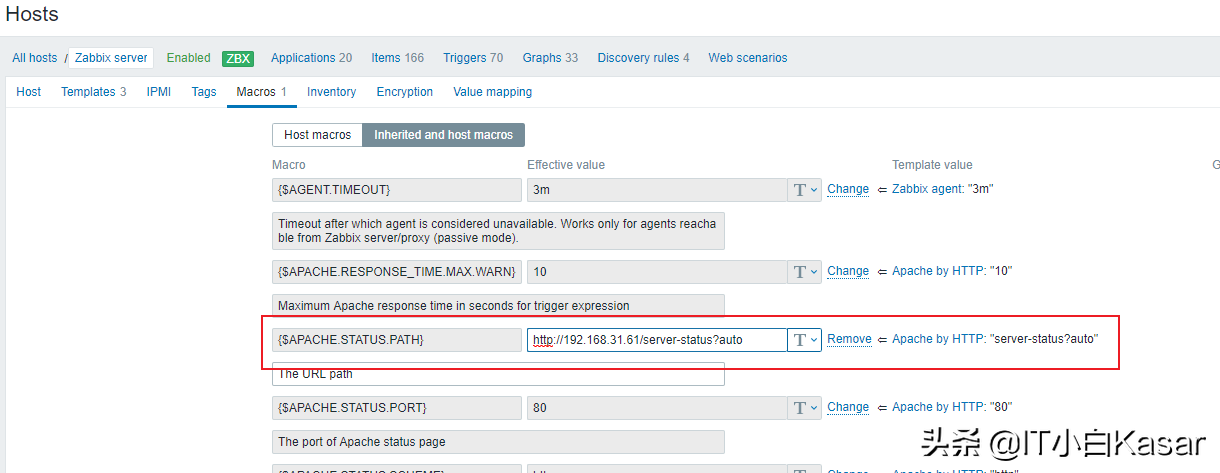Click the Apache by HTTP server-status template link
The image size is (1220, 473).
point(995,339)
